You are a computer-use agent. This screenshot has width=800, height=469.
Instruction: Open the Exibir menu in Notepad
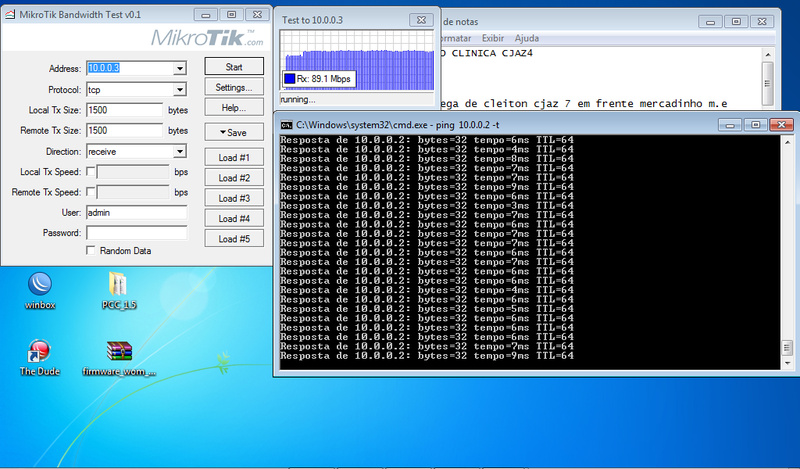pos(492,38)
